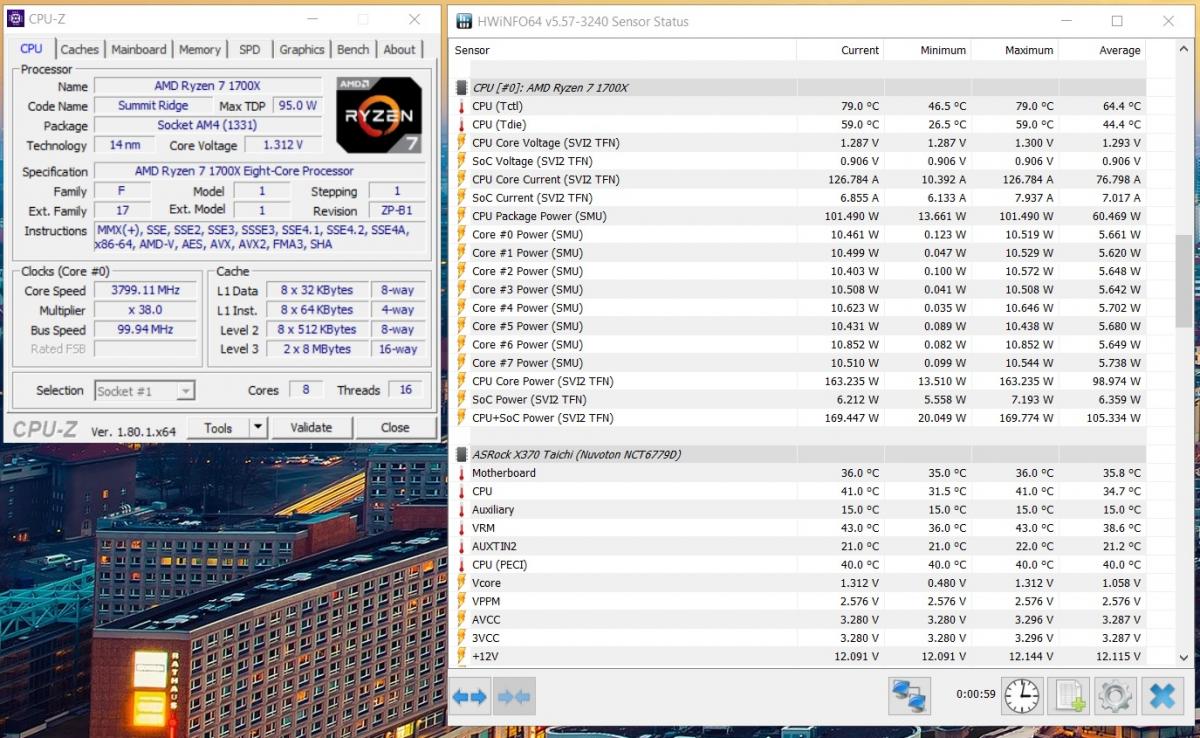Open the Memory tab in CPU-Z

200,49
